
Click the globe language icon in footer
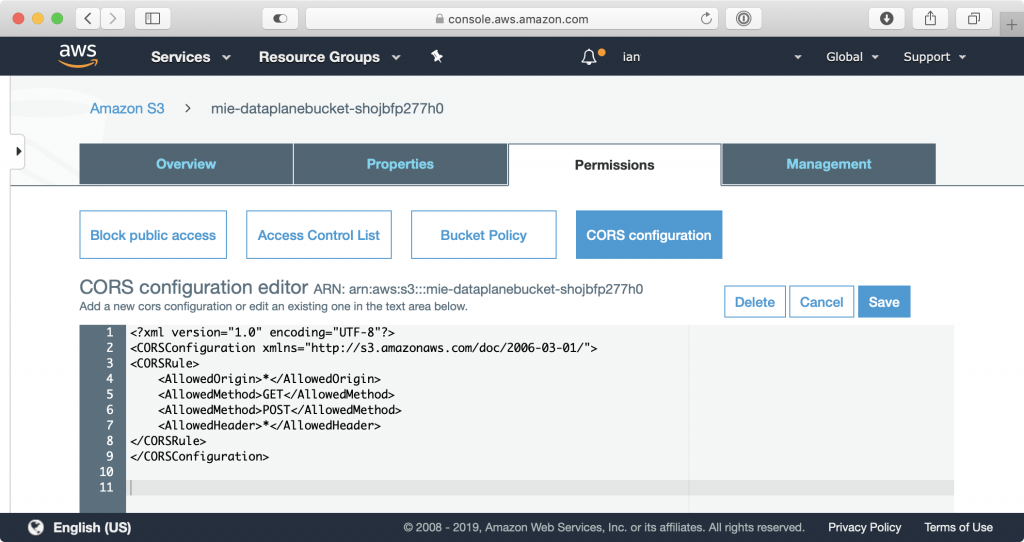[x=36, y=527]
